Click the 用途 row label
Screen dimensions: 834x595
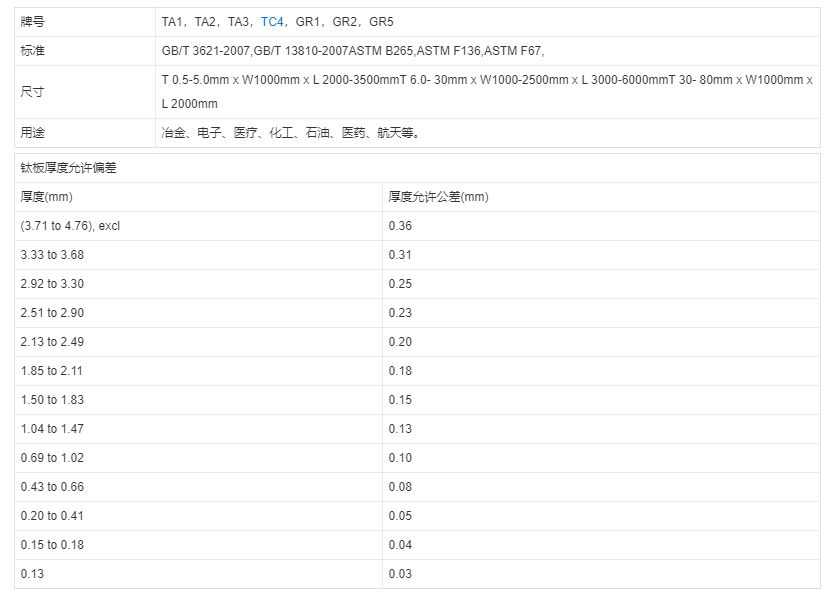pyautogui.click(x=33, y=132)
